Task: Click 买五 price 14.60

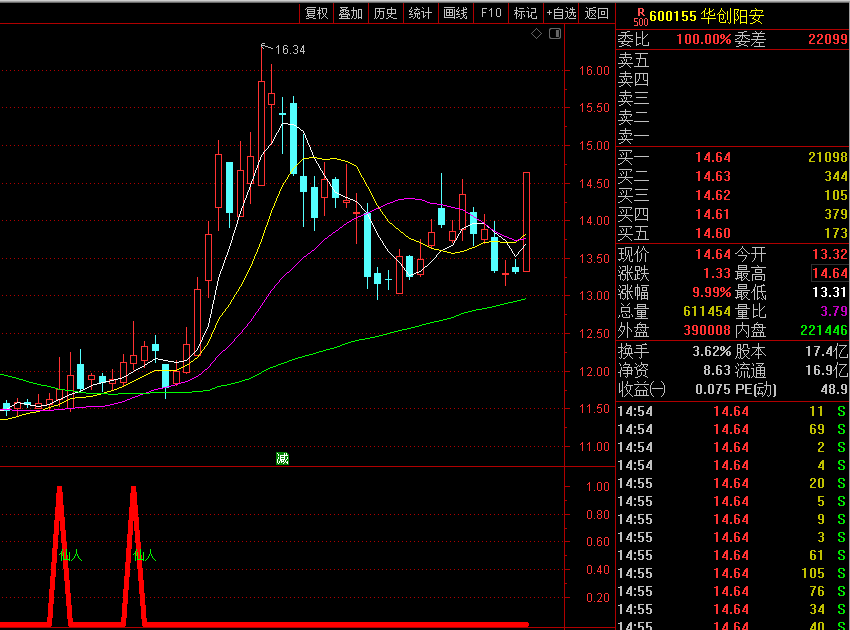Action: [713, 233]
